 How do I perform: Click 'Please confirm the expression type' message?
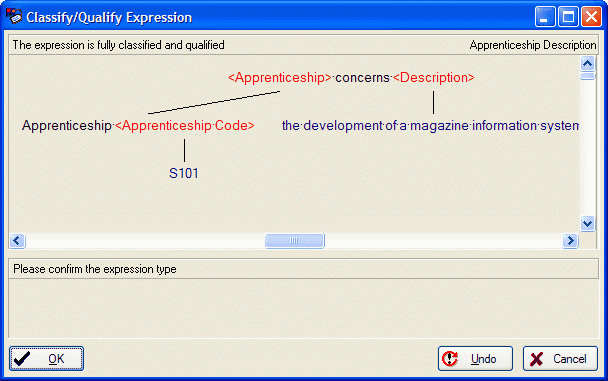tap(95, 269)
